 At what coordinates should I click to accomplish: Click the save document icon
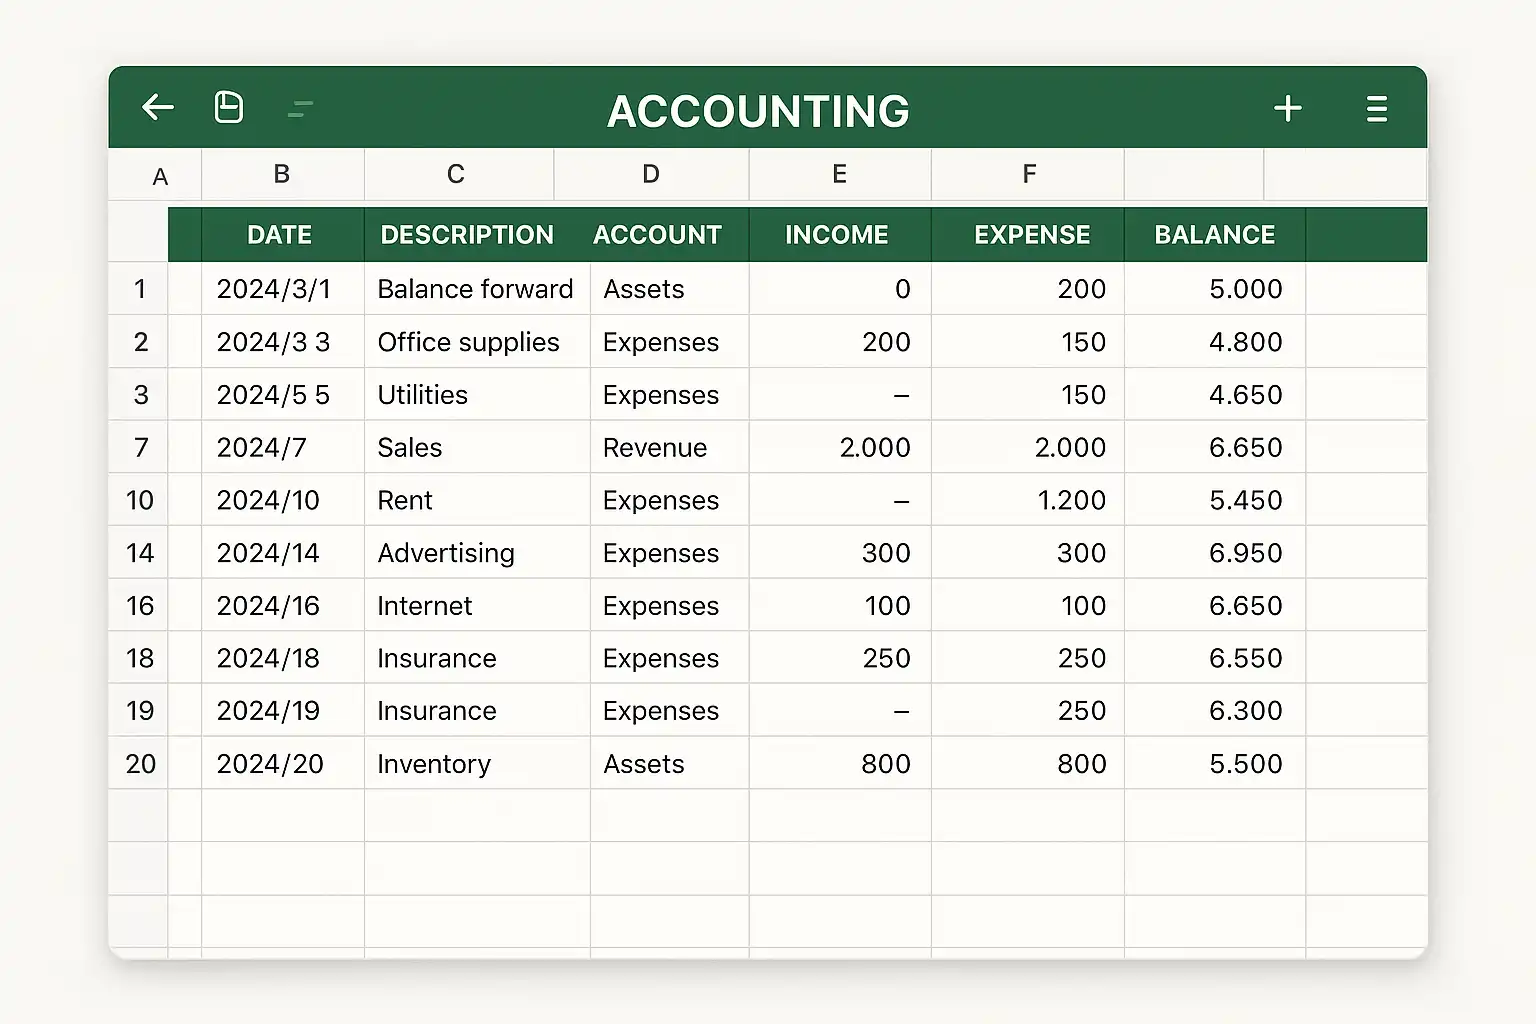[x=229, y=107]
